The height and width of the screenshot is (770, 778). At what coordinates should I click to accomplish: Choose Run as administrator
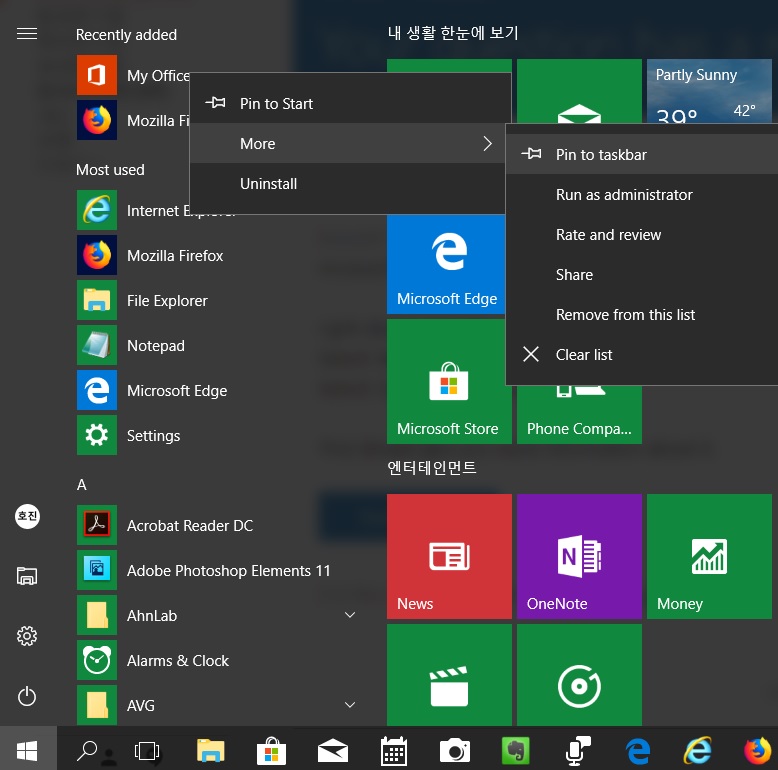tap(624, 194)
